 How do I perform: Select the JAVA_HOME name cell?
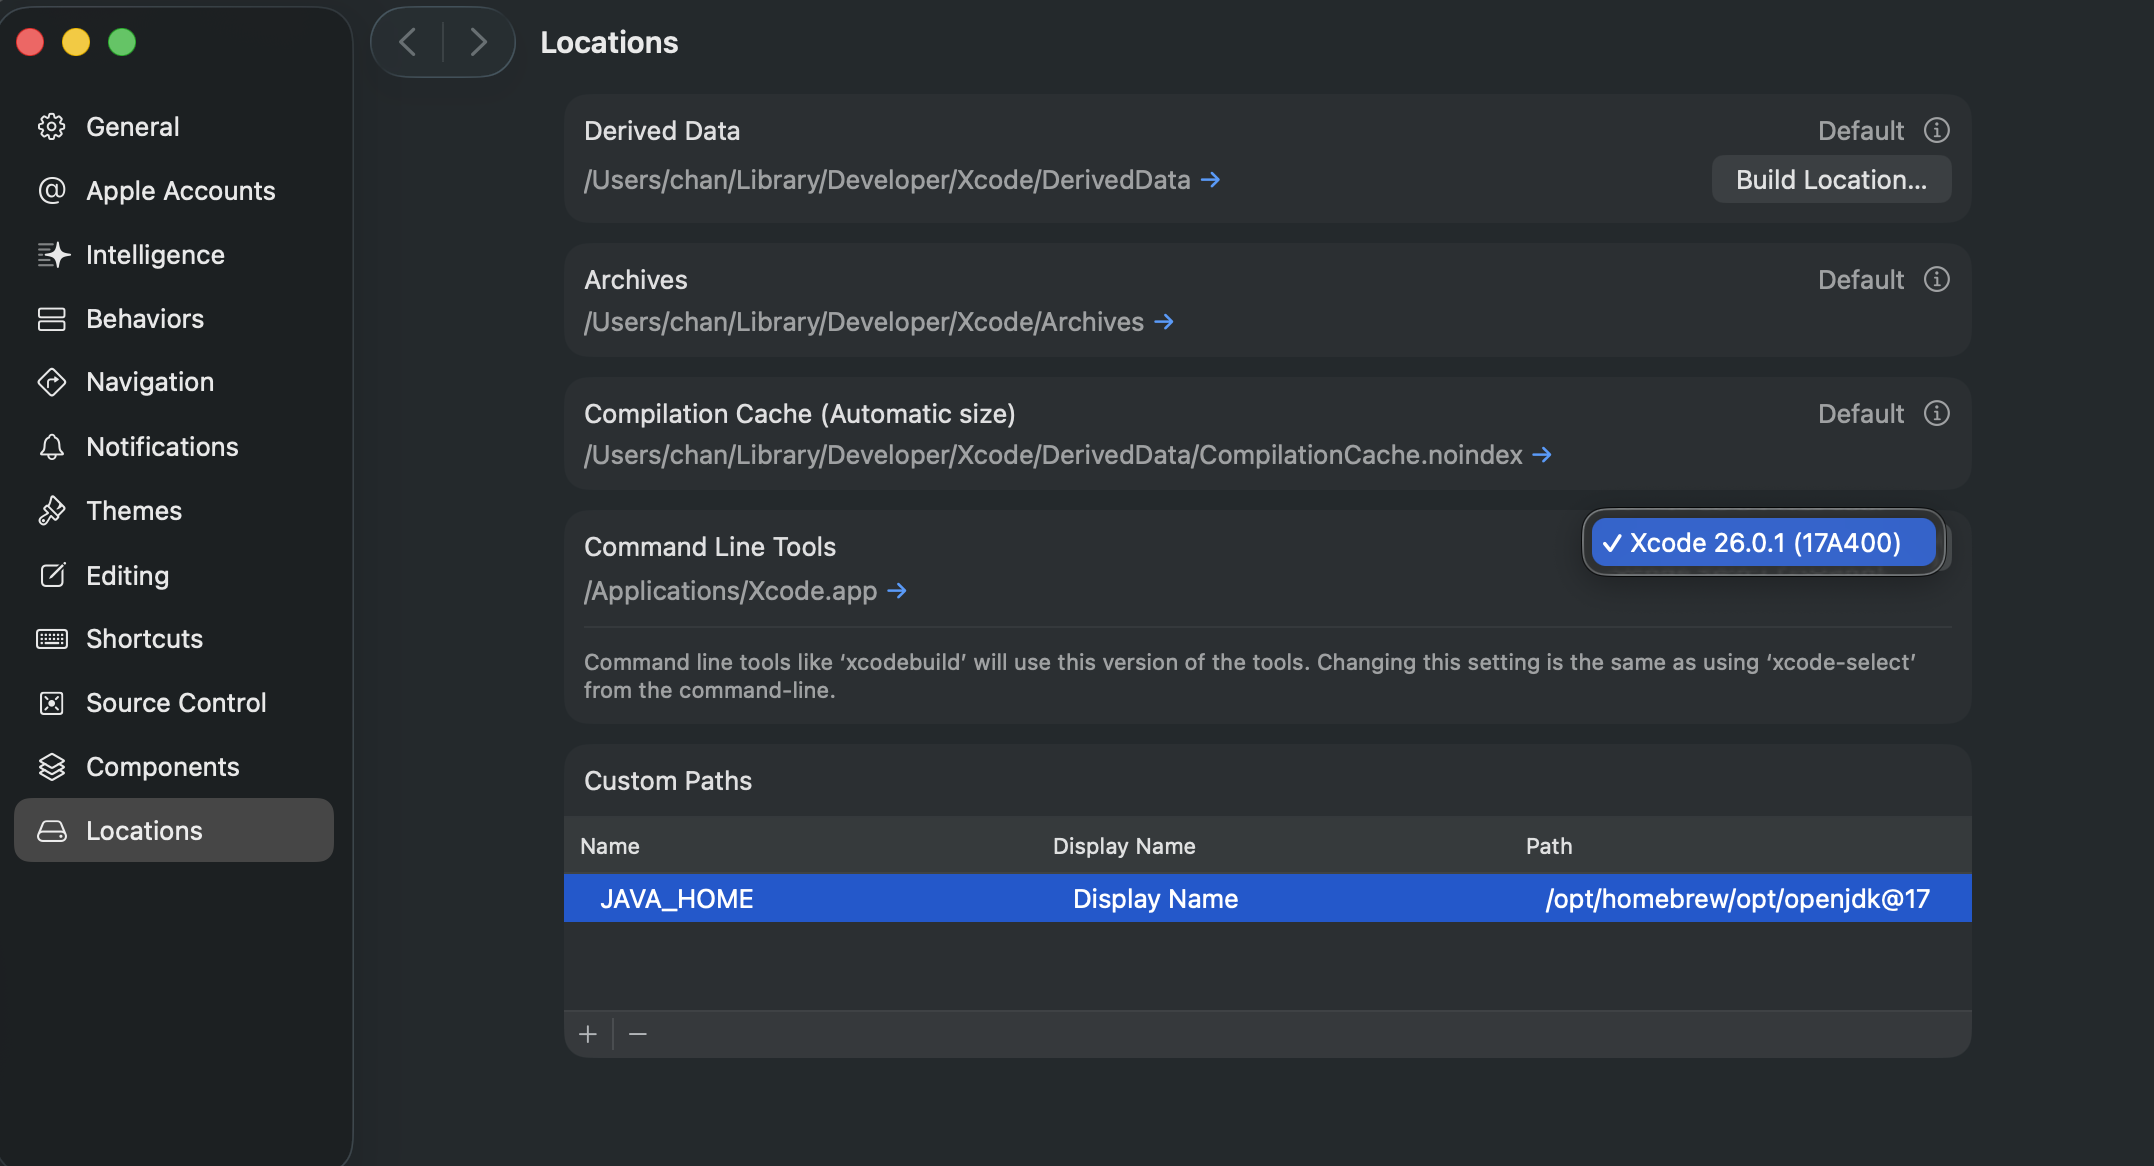(677, 899)
